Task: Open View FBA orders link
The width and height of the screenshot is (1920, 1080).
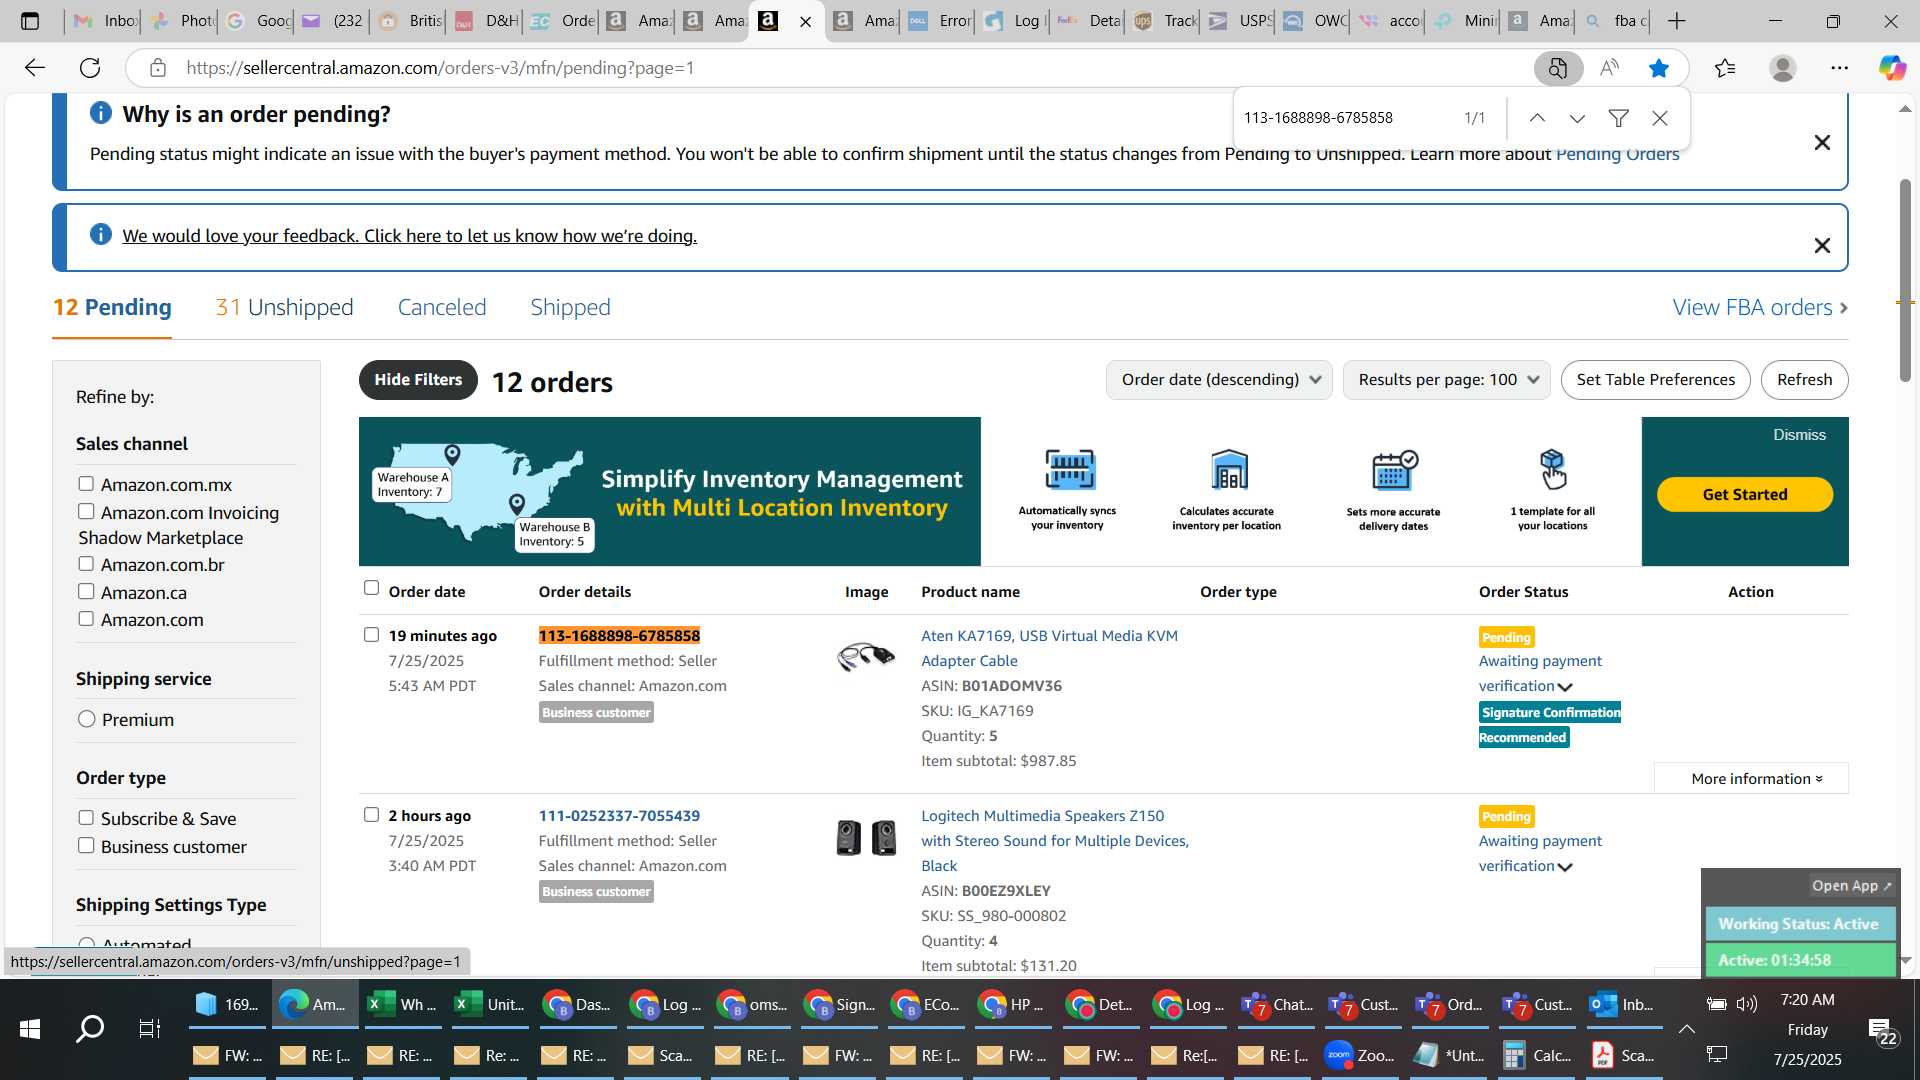Action: (1760, 308)
